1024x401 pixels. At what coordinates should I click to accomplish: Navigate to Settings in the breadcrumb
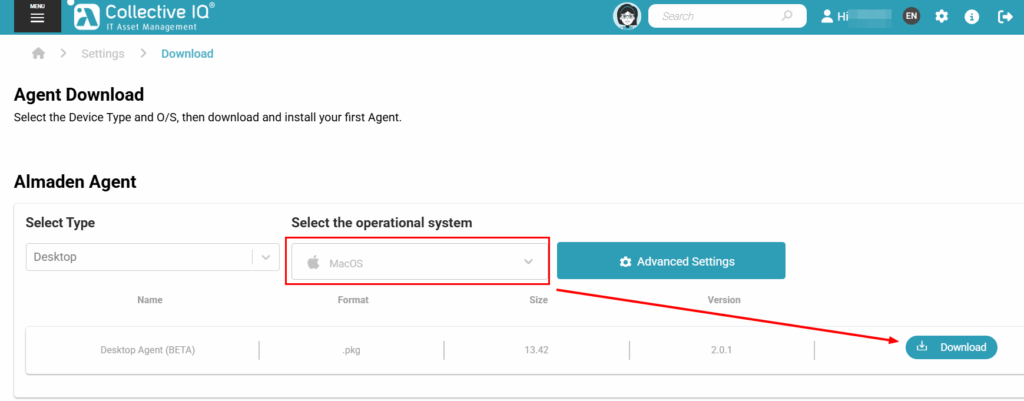(x=103, y=54)
